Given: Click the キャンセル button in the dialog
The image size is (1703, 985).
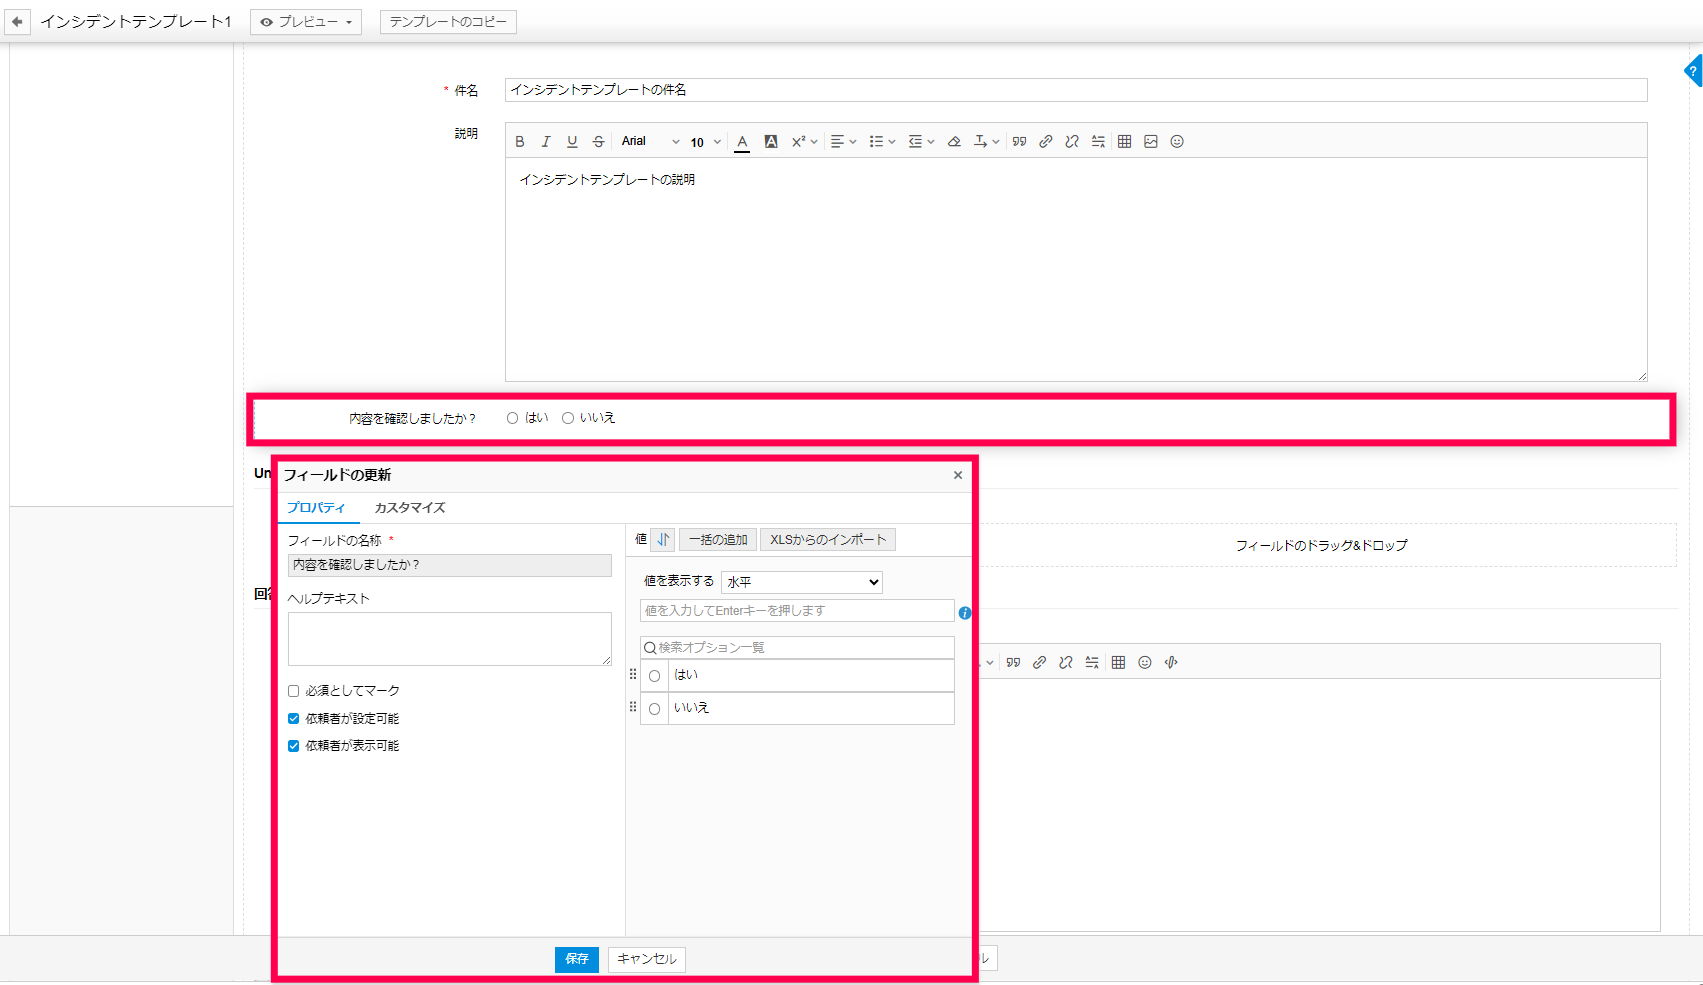Looking at the screenshot, I should [647, 959].
